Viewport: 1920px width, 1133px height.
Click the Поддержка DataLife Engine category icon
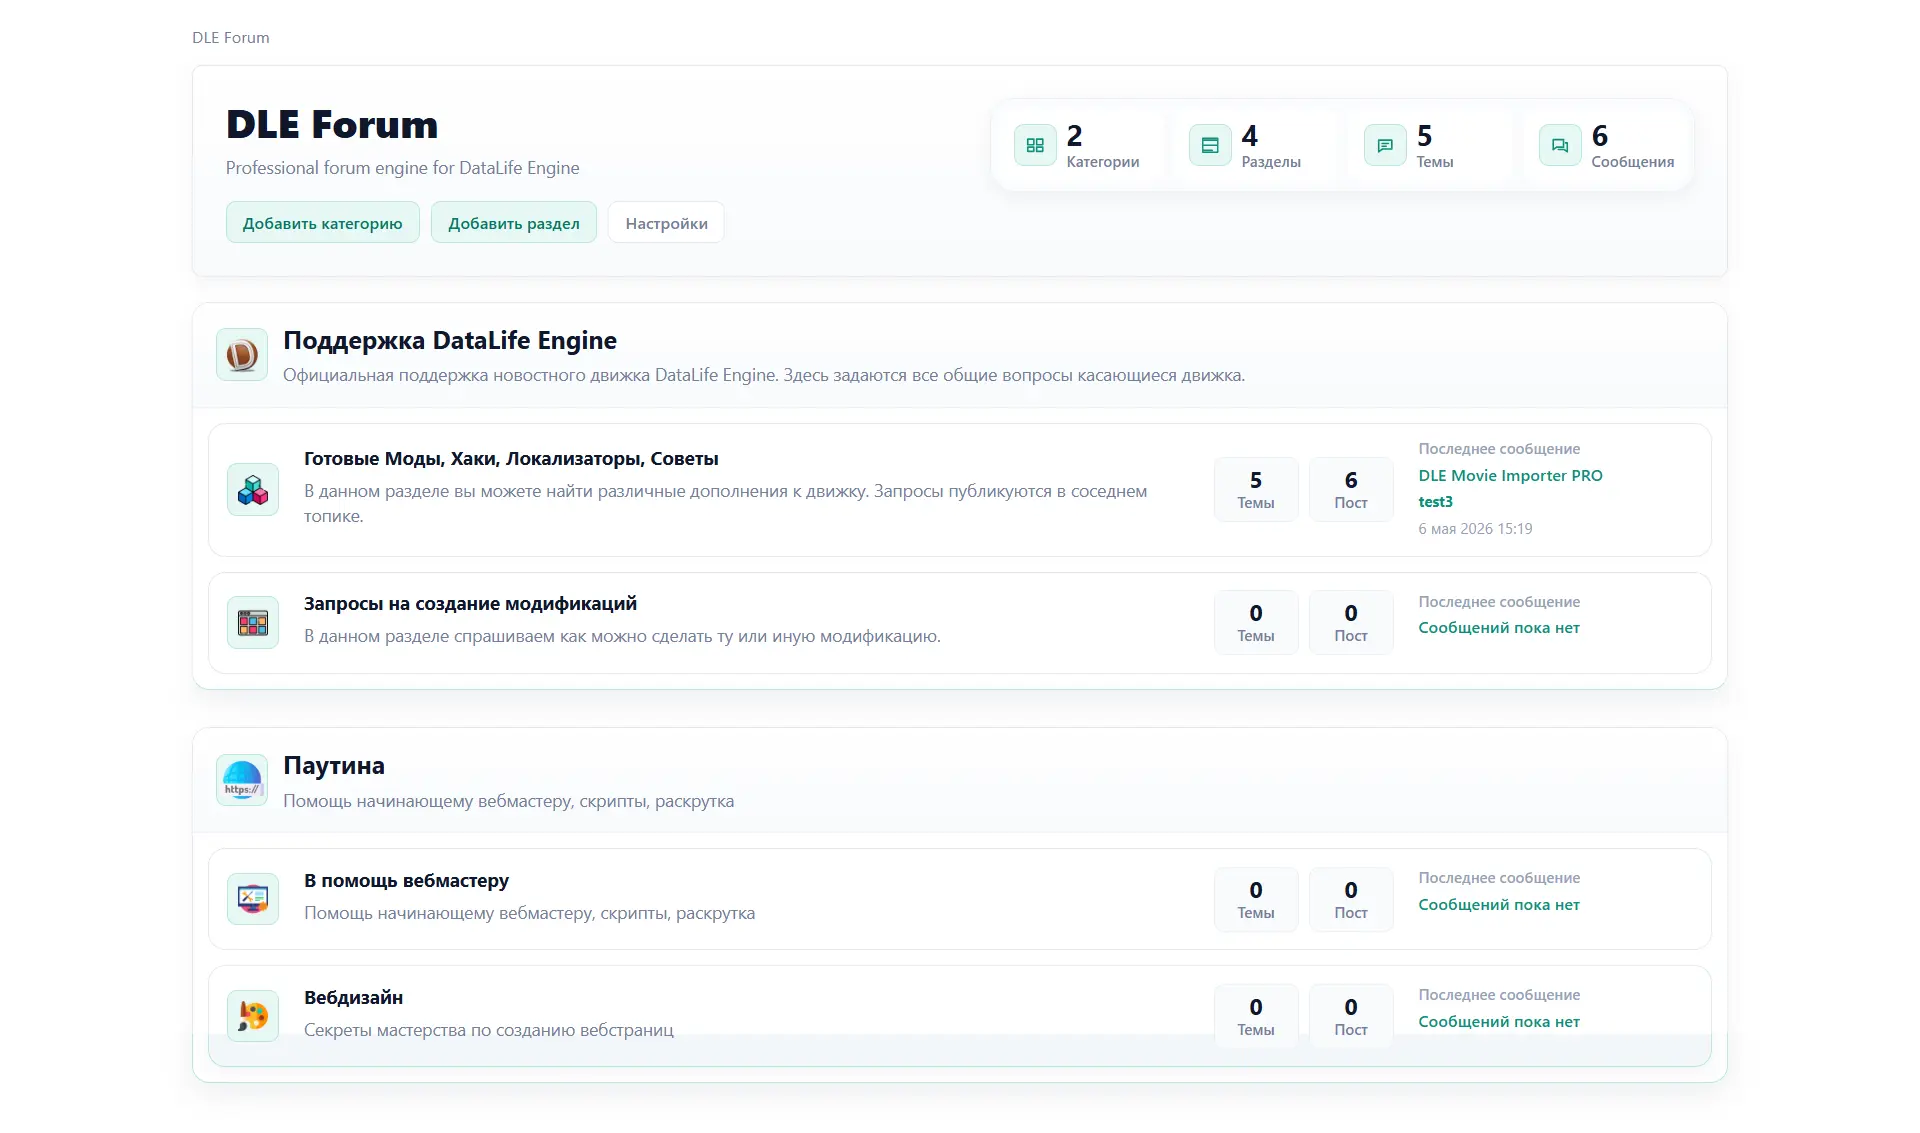(242, 354)
